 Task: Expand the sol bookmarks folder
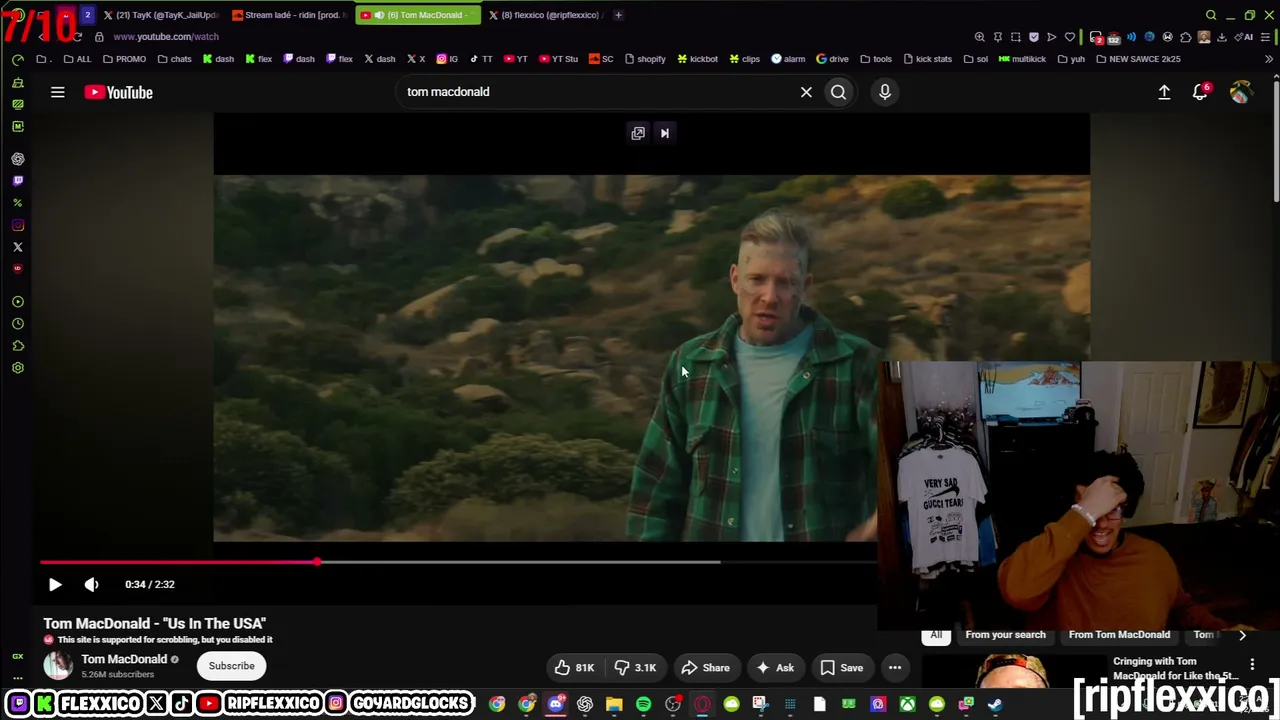click(976, 59)
